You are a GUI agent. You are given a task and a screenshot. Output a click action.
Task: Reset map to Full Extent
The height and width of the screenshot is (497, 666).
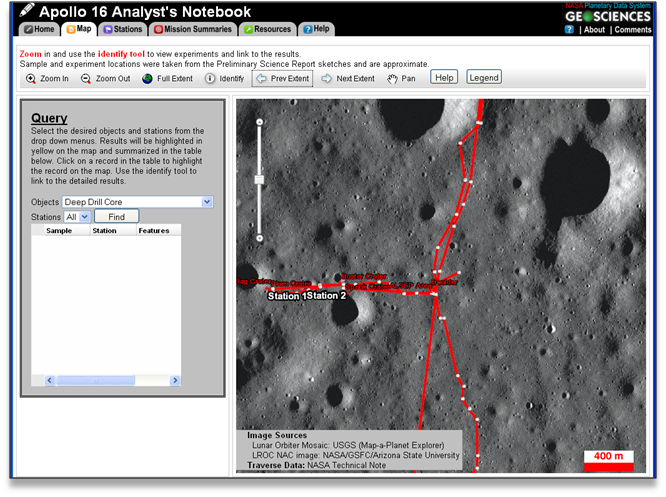pos(167,78)
